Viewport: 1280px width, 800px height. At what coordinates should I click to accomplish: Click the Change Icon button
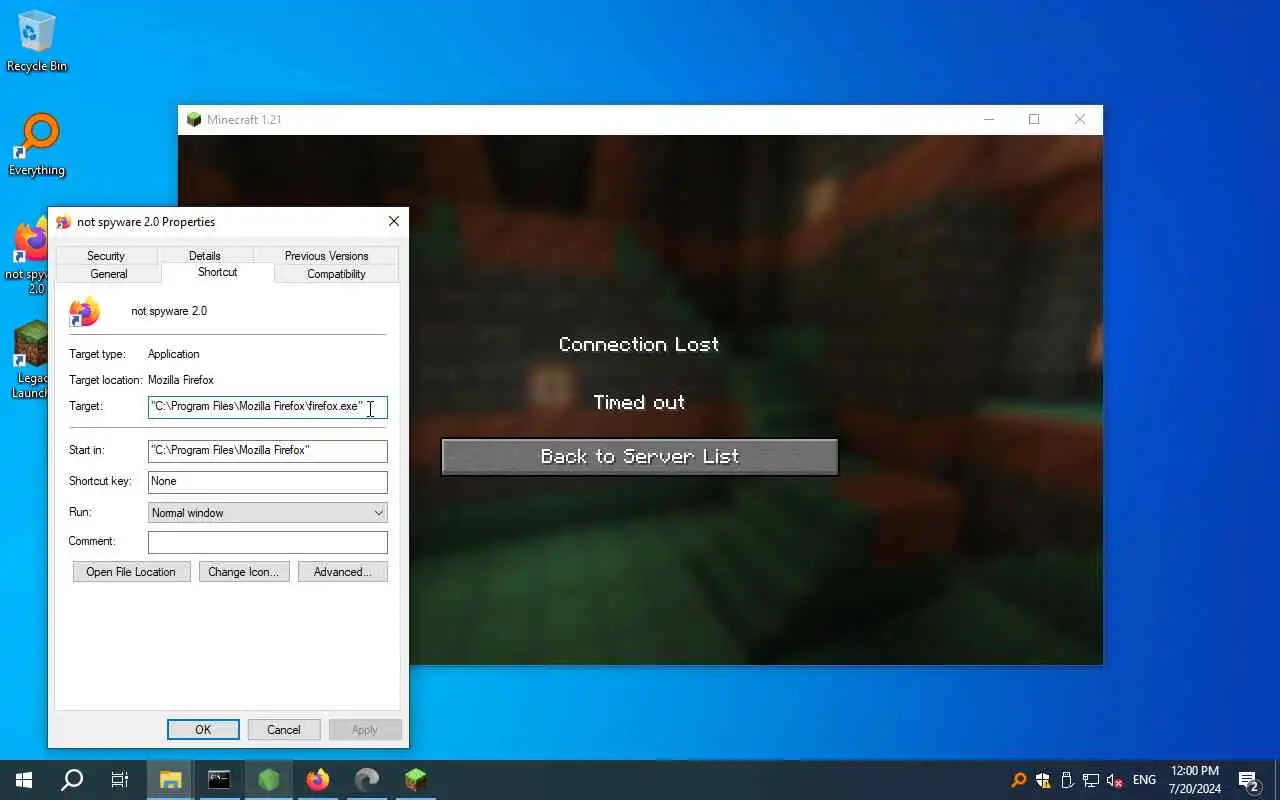pyautogui.click(x=244, y=572)
